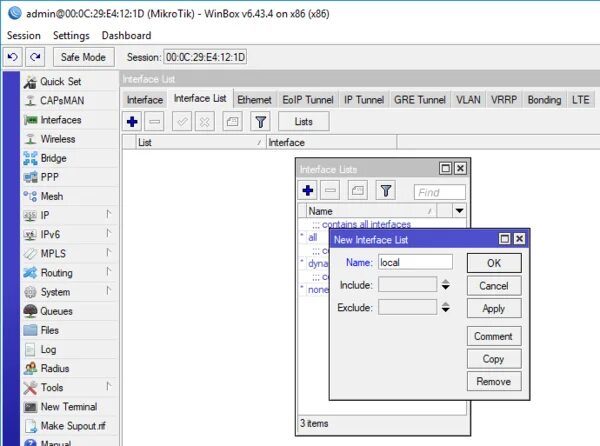Open Radius in sidebar
Image resolution: width=600 pixels, height=446 pixels.
click(x=70, y=368)
